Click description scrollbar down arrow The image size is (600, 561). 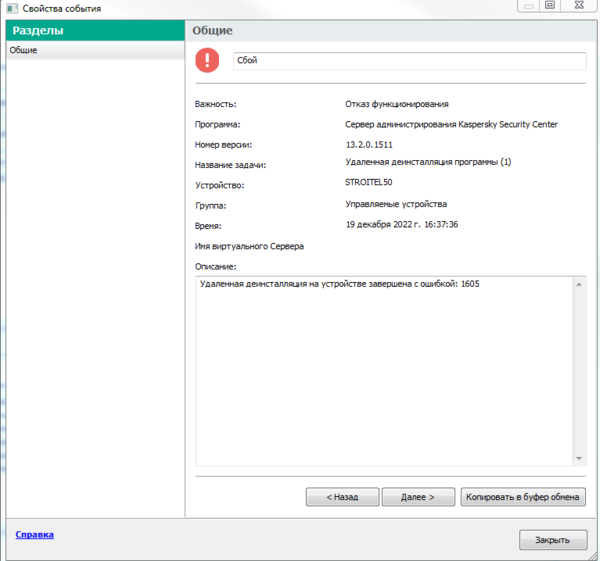pyautogui.click(x=579, y=458)
